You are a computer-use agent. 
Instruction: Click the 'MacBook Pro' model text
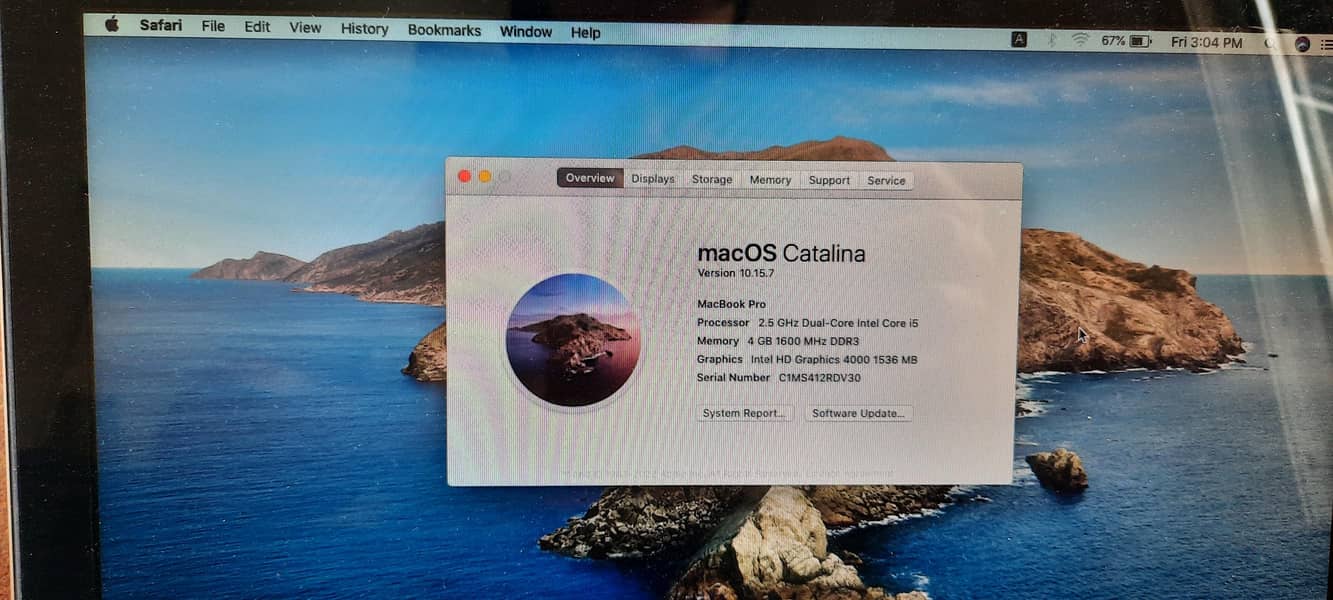click(x=731, y=304)
